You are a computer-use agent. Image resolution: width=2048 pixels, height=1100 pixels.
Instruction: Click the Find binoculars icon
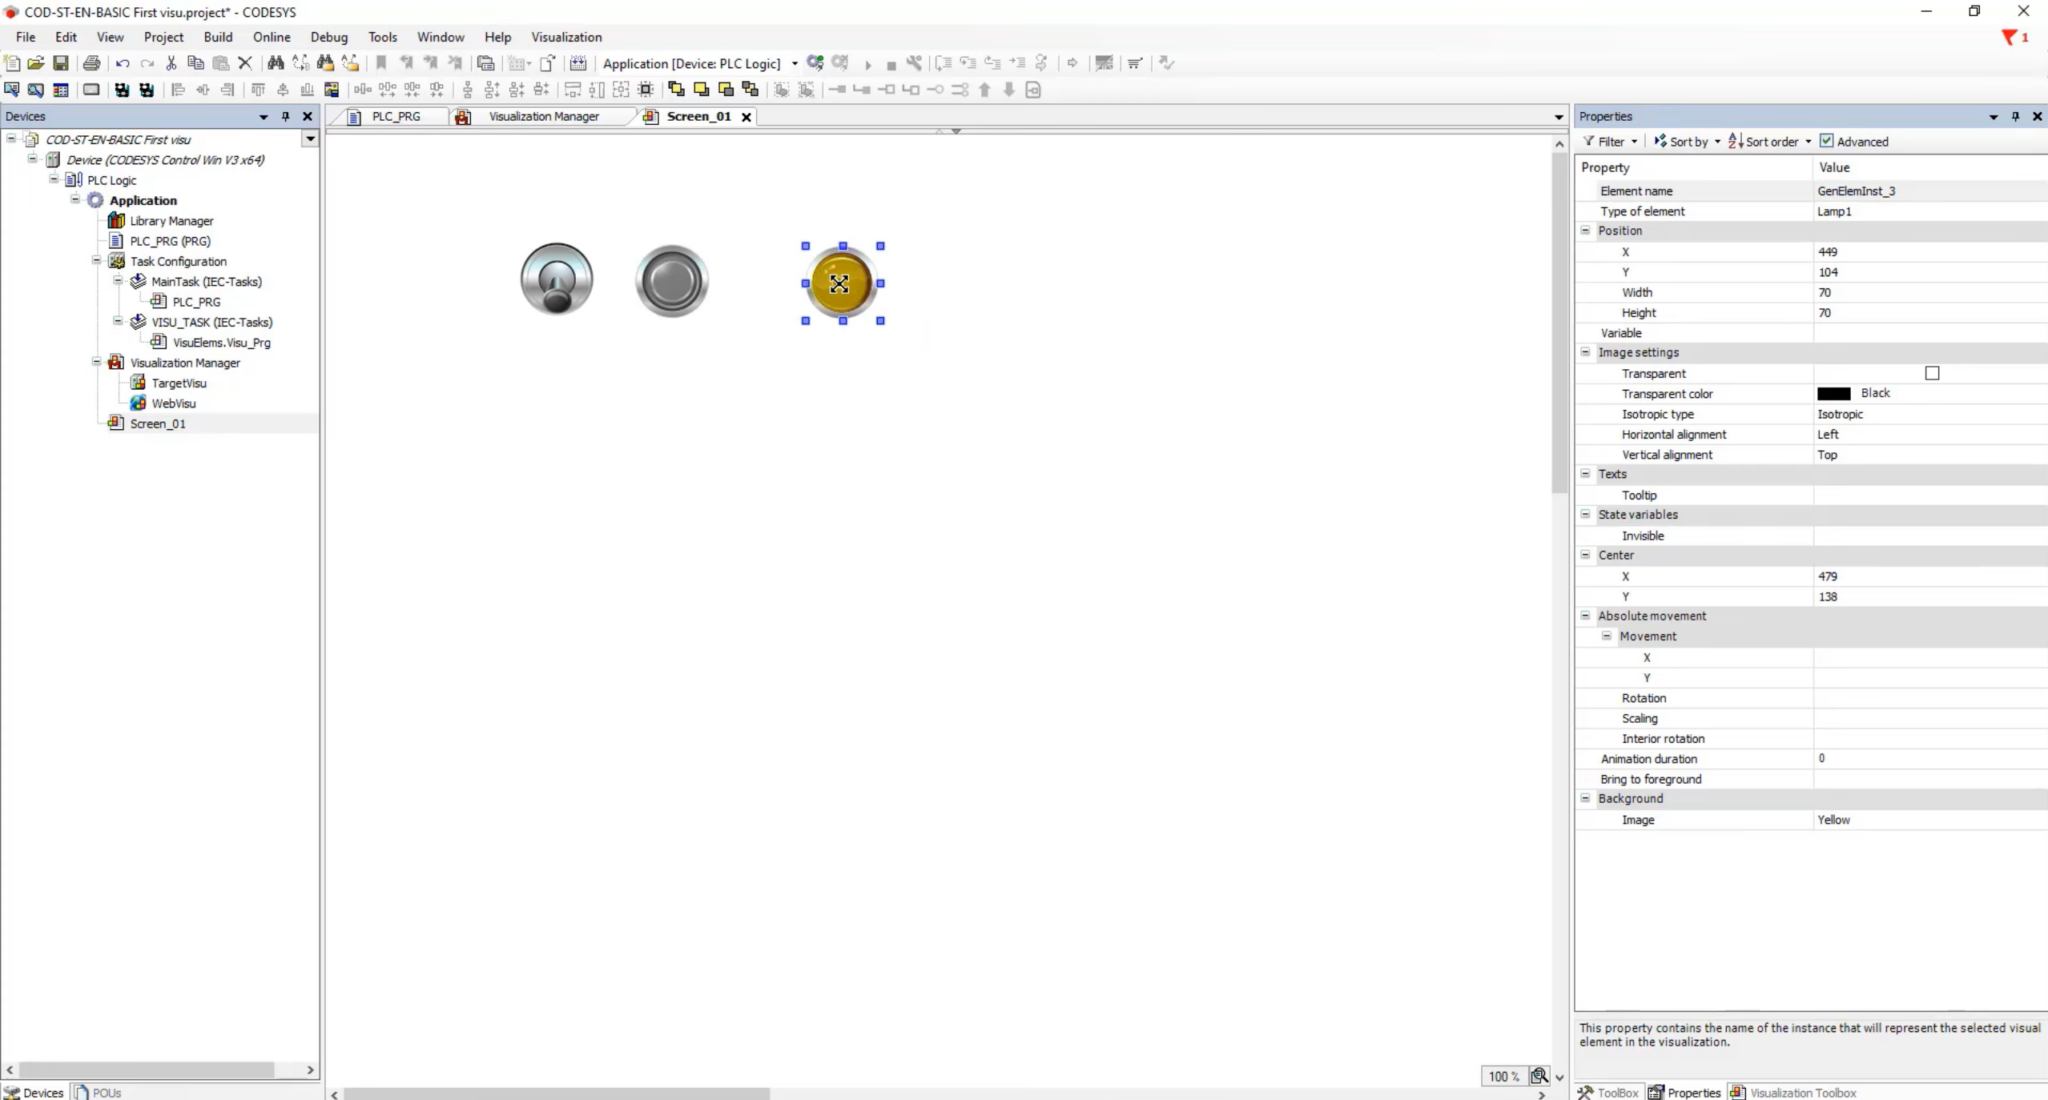click(x=275, y=63)
